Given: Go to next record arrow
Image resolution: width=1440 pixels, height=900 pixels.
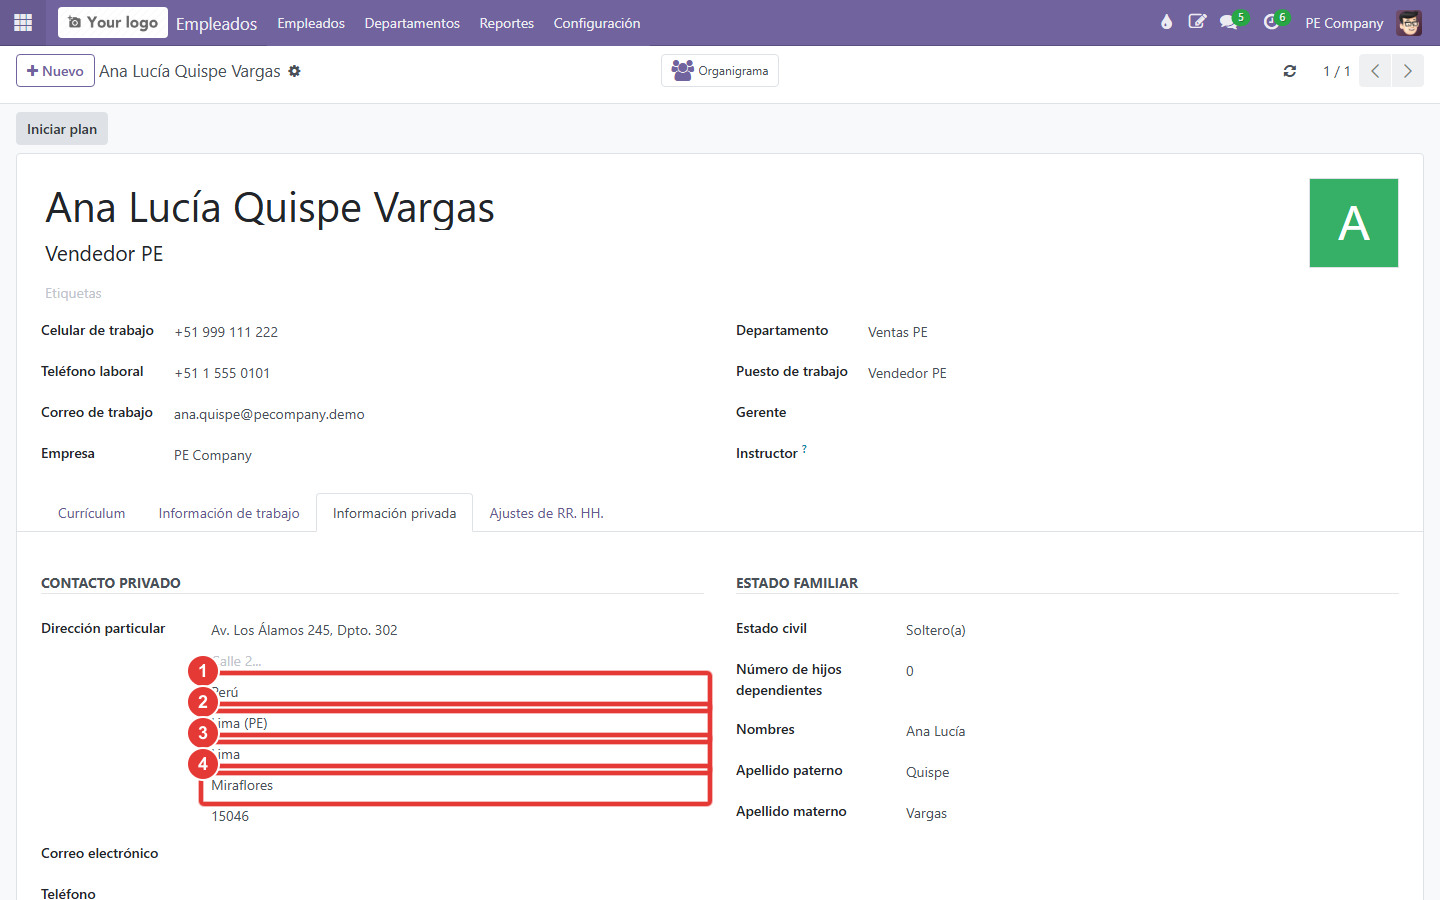Looking at the screenshot, I should 1408,71.
